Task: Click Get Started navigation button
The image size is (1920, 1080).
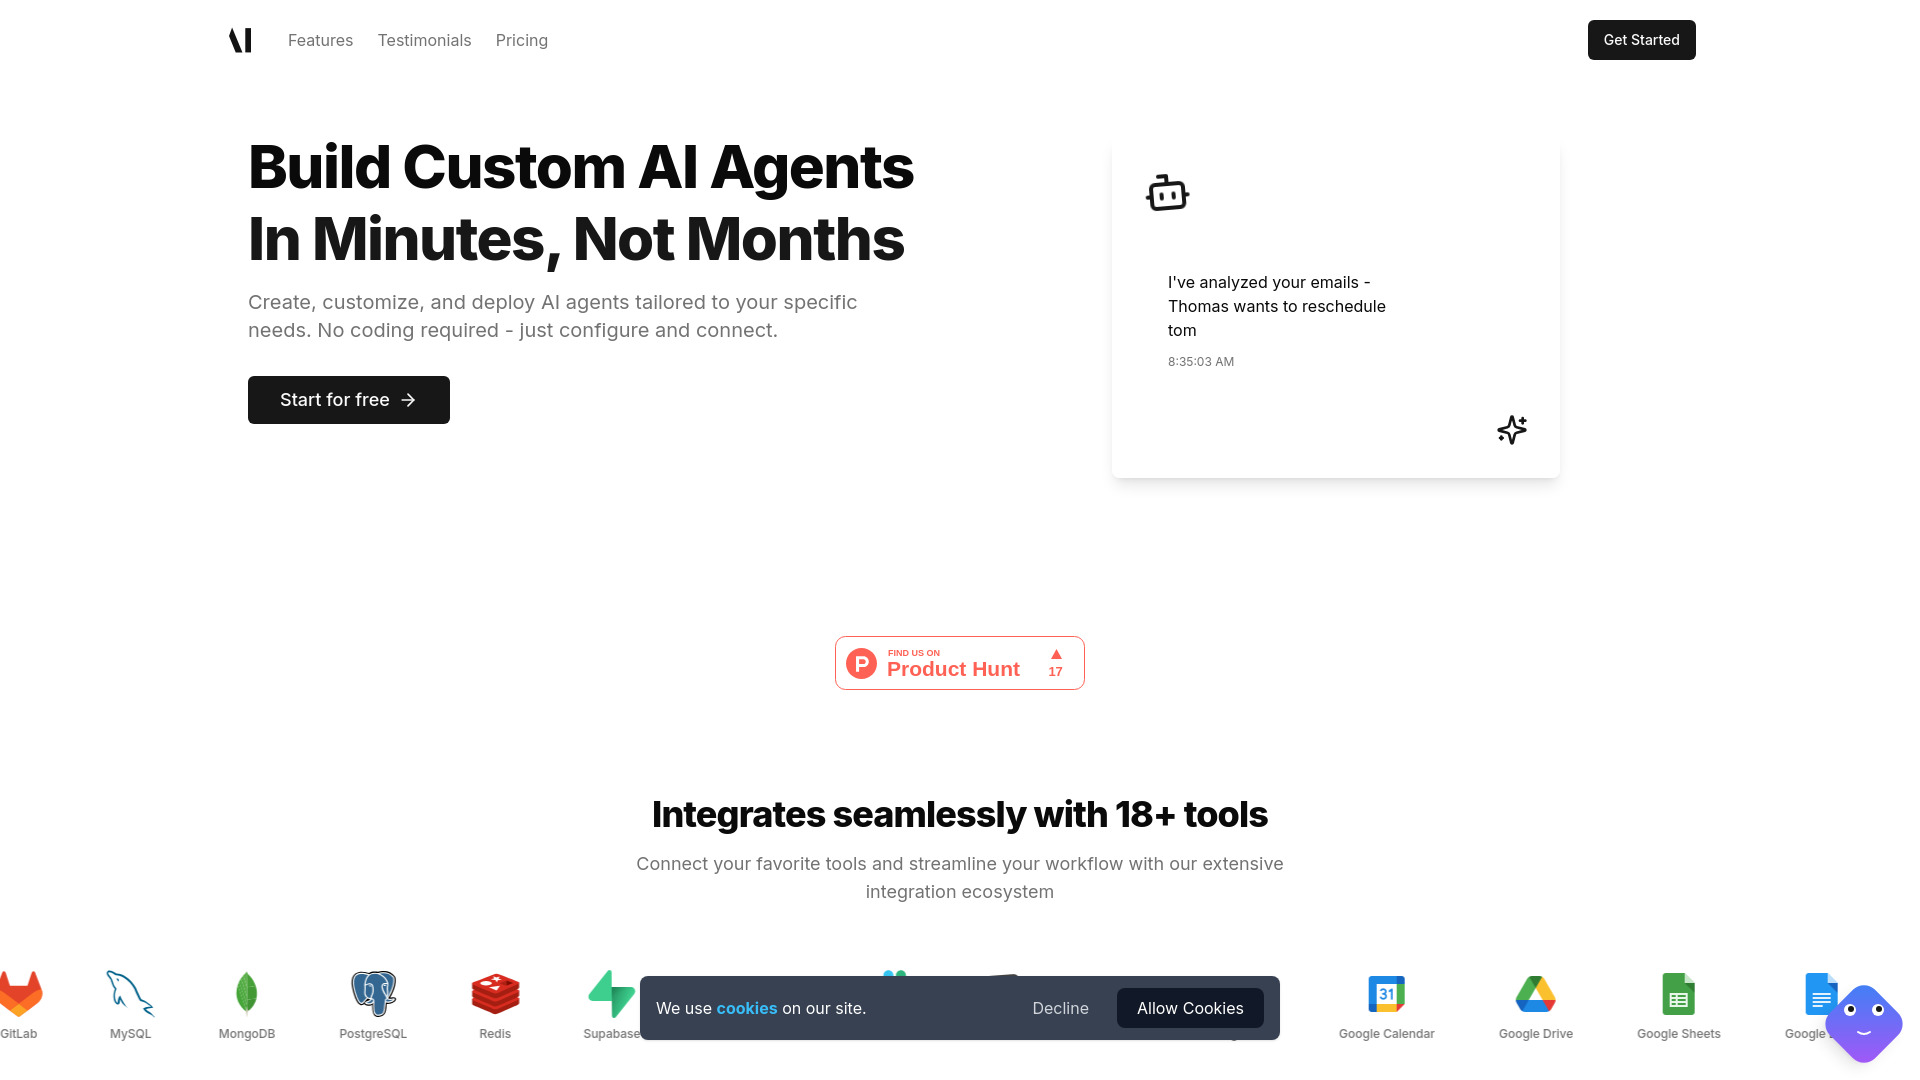Action: 1642,40
